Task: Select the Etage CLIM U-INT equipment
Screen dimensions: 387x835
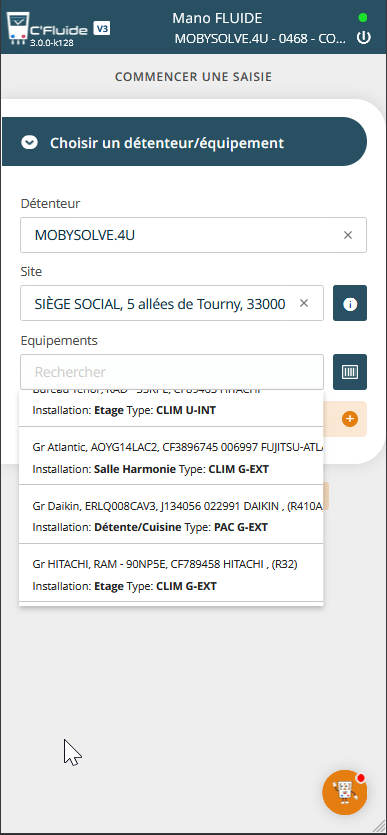Action: [171, 408]
